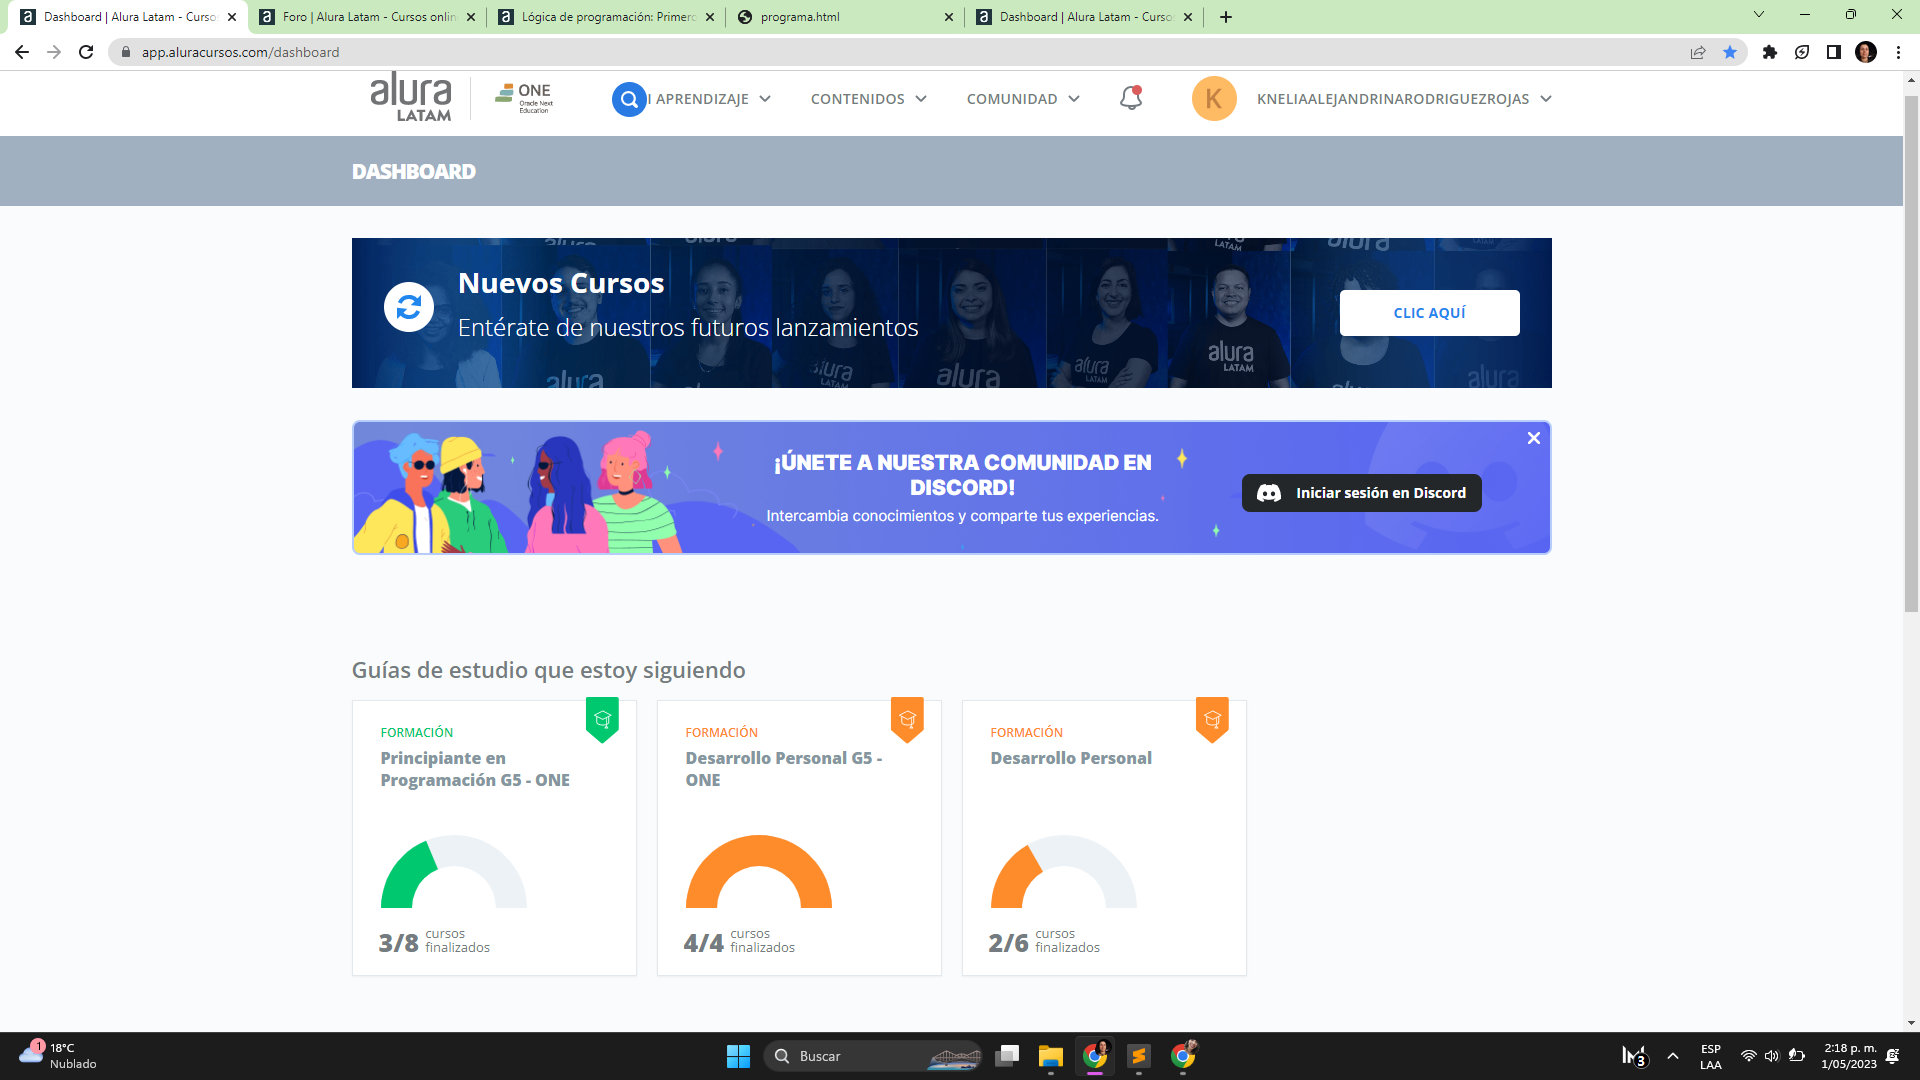Close the programa.html tab
This screenshot has height=1080, width=1920.
point(949,17)
